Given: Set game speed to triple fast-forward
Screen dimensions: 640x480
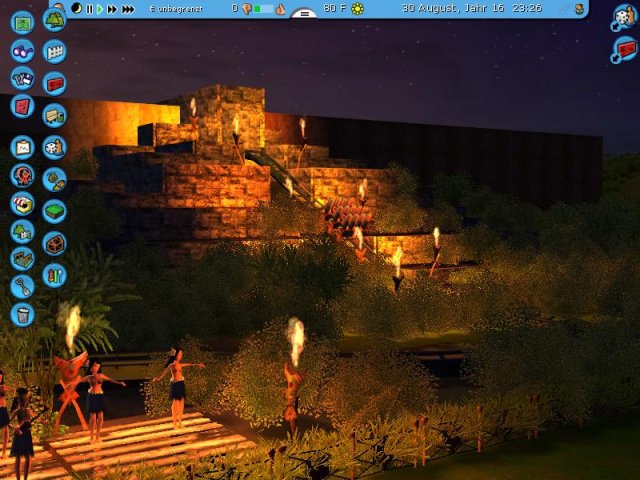Looking at the screenshot, I should (128, 9).
